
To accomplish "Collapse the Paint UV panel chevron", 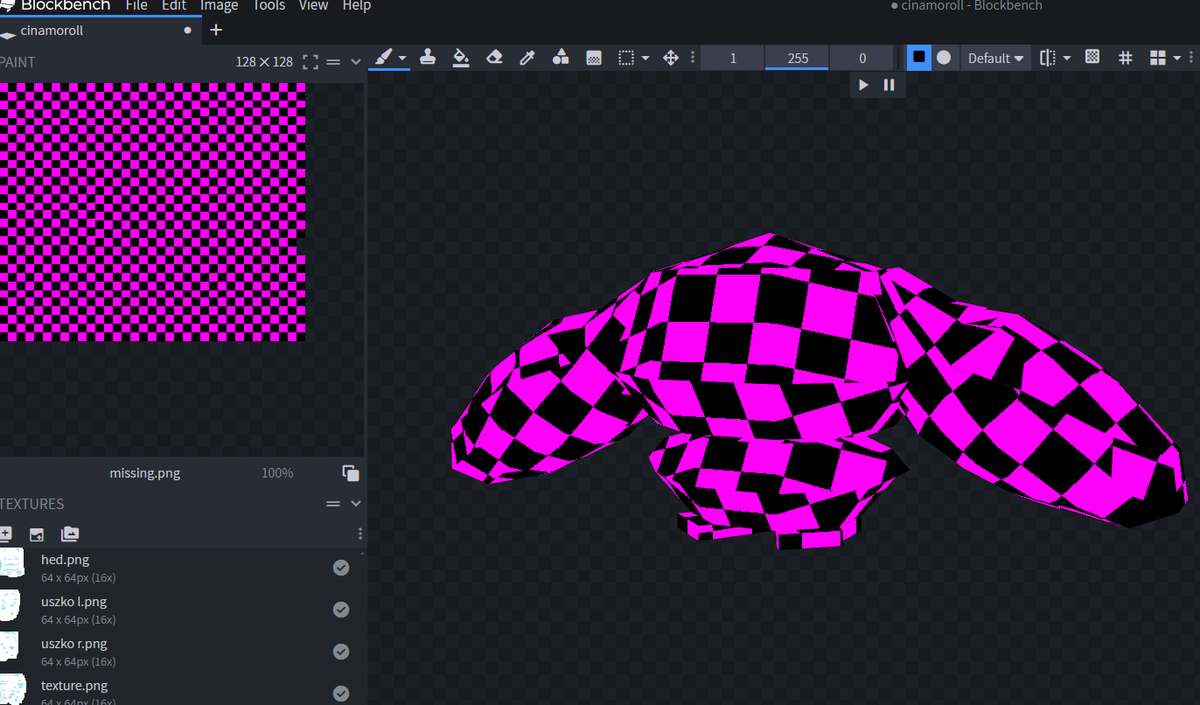I will (355, 62).
